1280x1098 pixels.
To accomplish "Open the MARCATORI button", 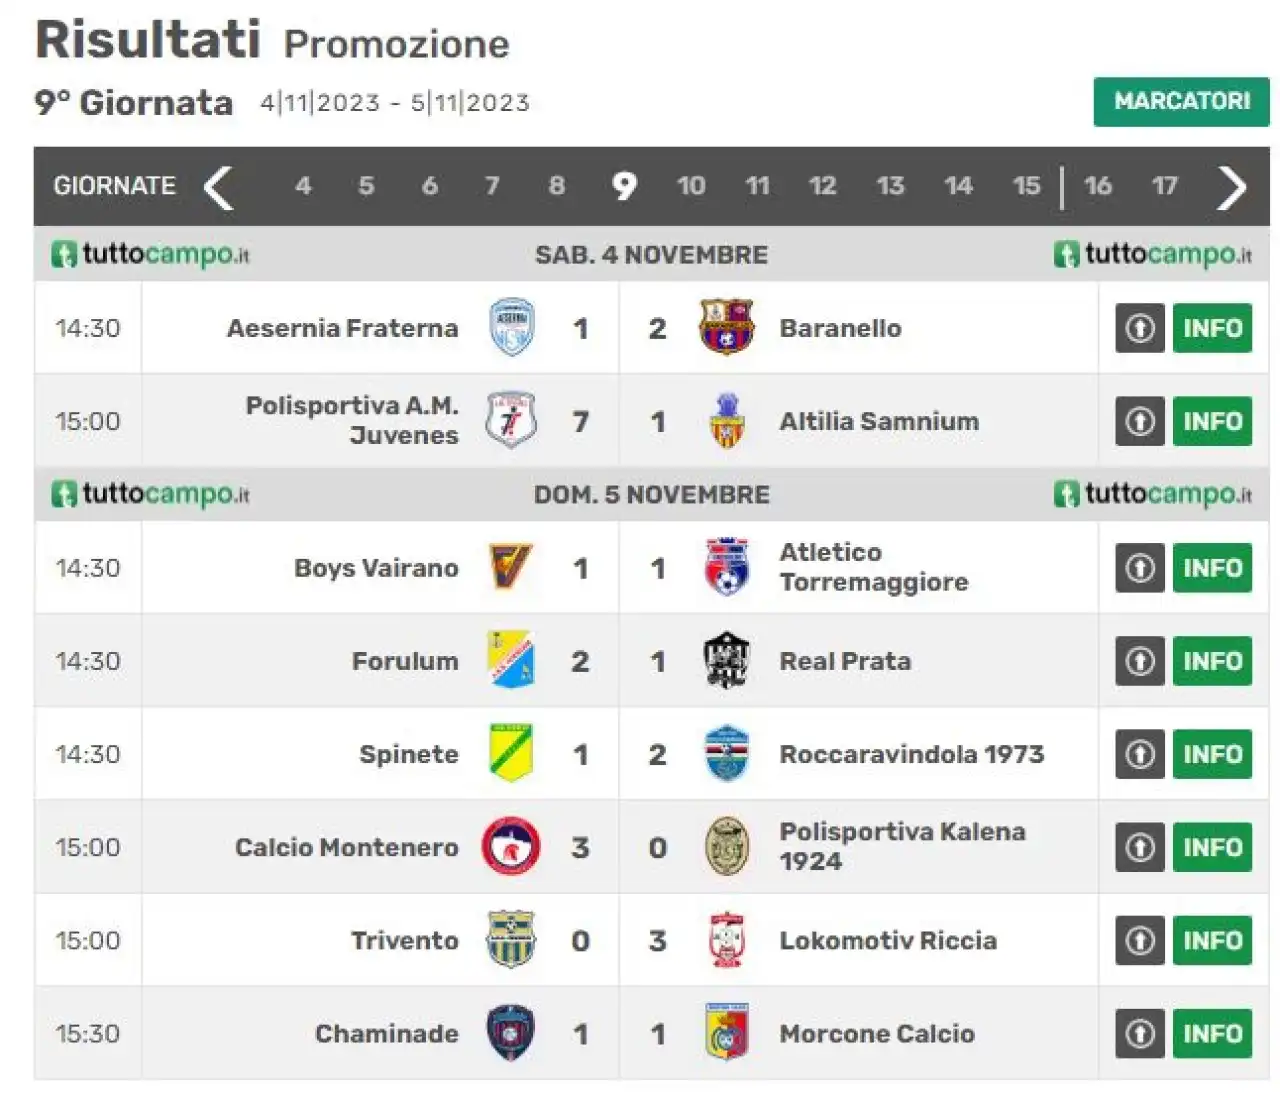I will pyautogui.click(x=1181, y=101).
